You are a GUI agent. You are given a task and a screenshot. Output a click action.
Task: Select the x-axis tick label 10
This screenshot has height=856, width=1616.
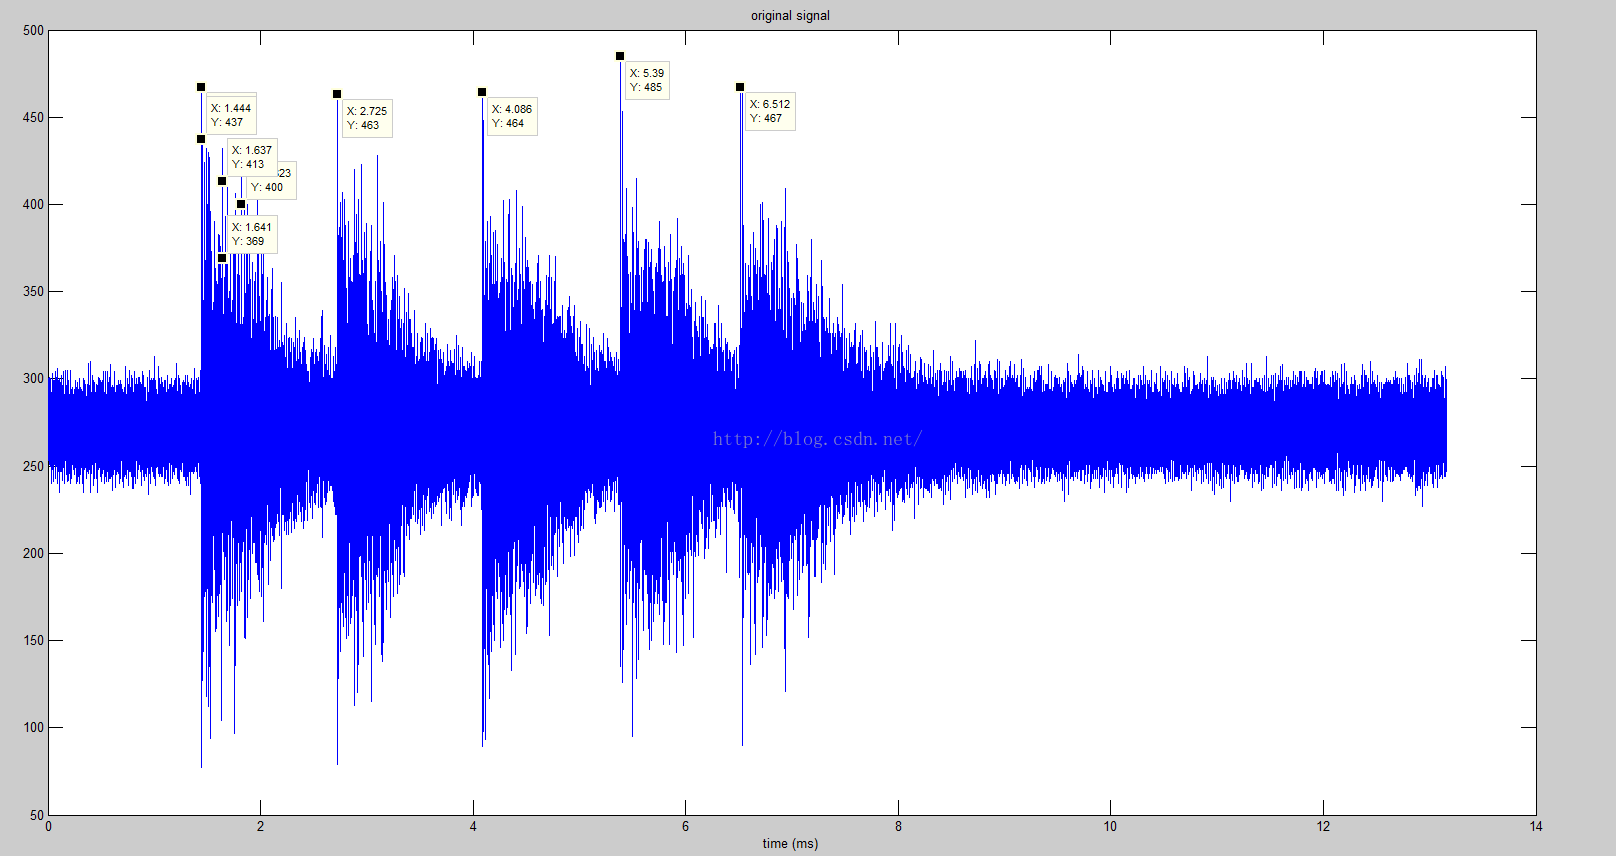coord(1110,826)
